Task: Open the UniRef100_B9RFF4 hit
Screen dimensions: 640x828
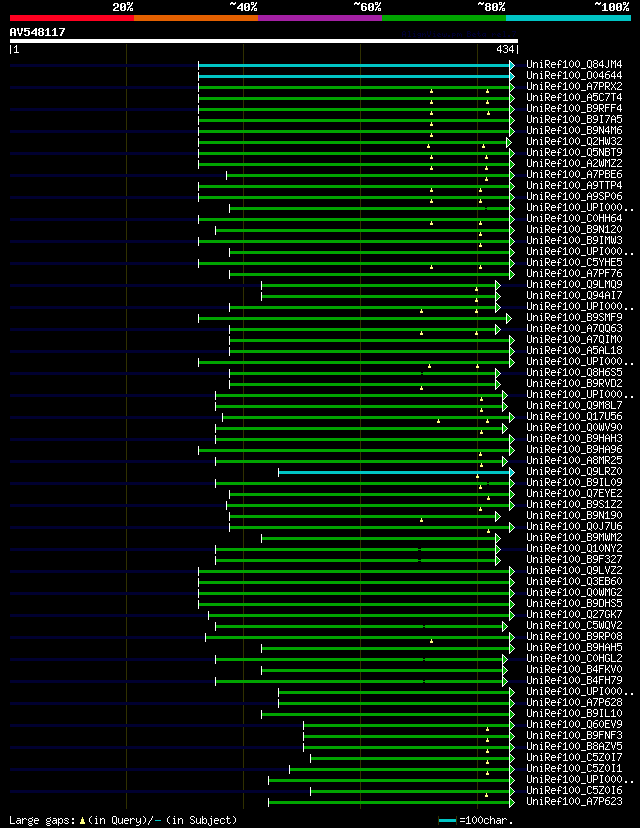Action: [574, 109]
